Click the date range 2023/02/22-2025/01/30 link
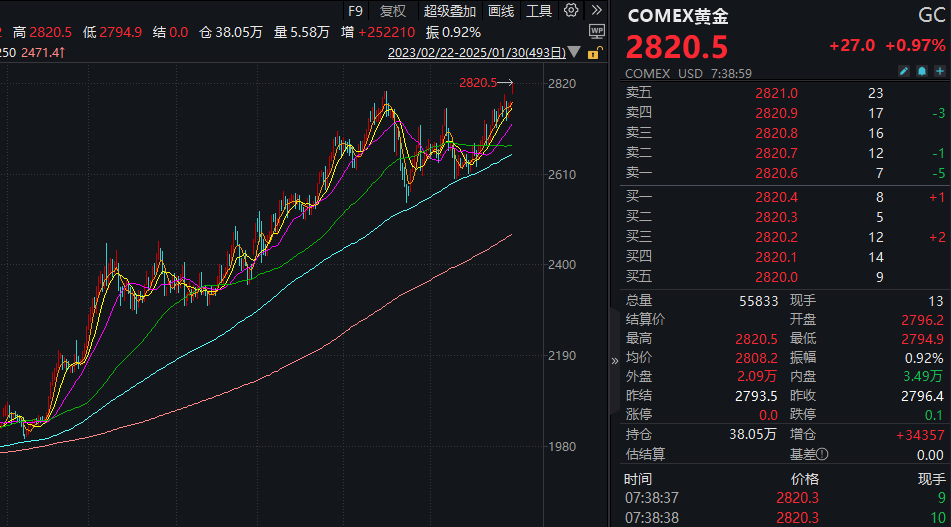Viewport: 951px width, 527px height. [476, 53]
